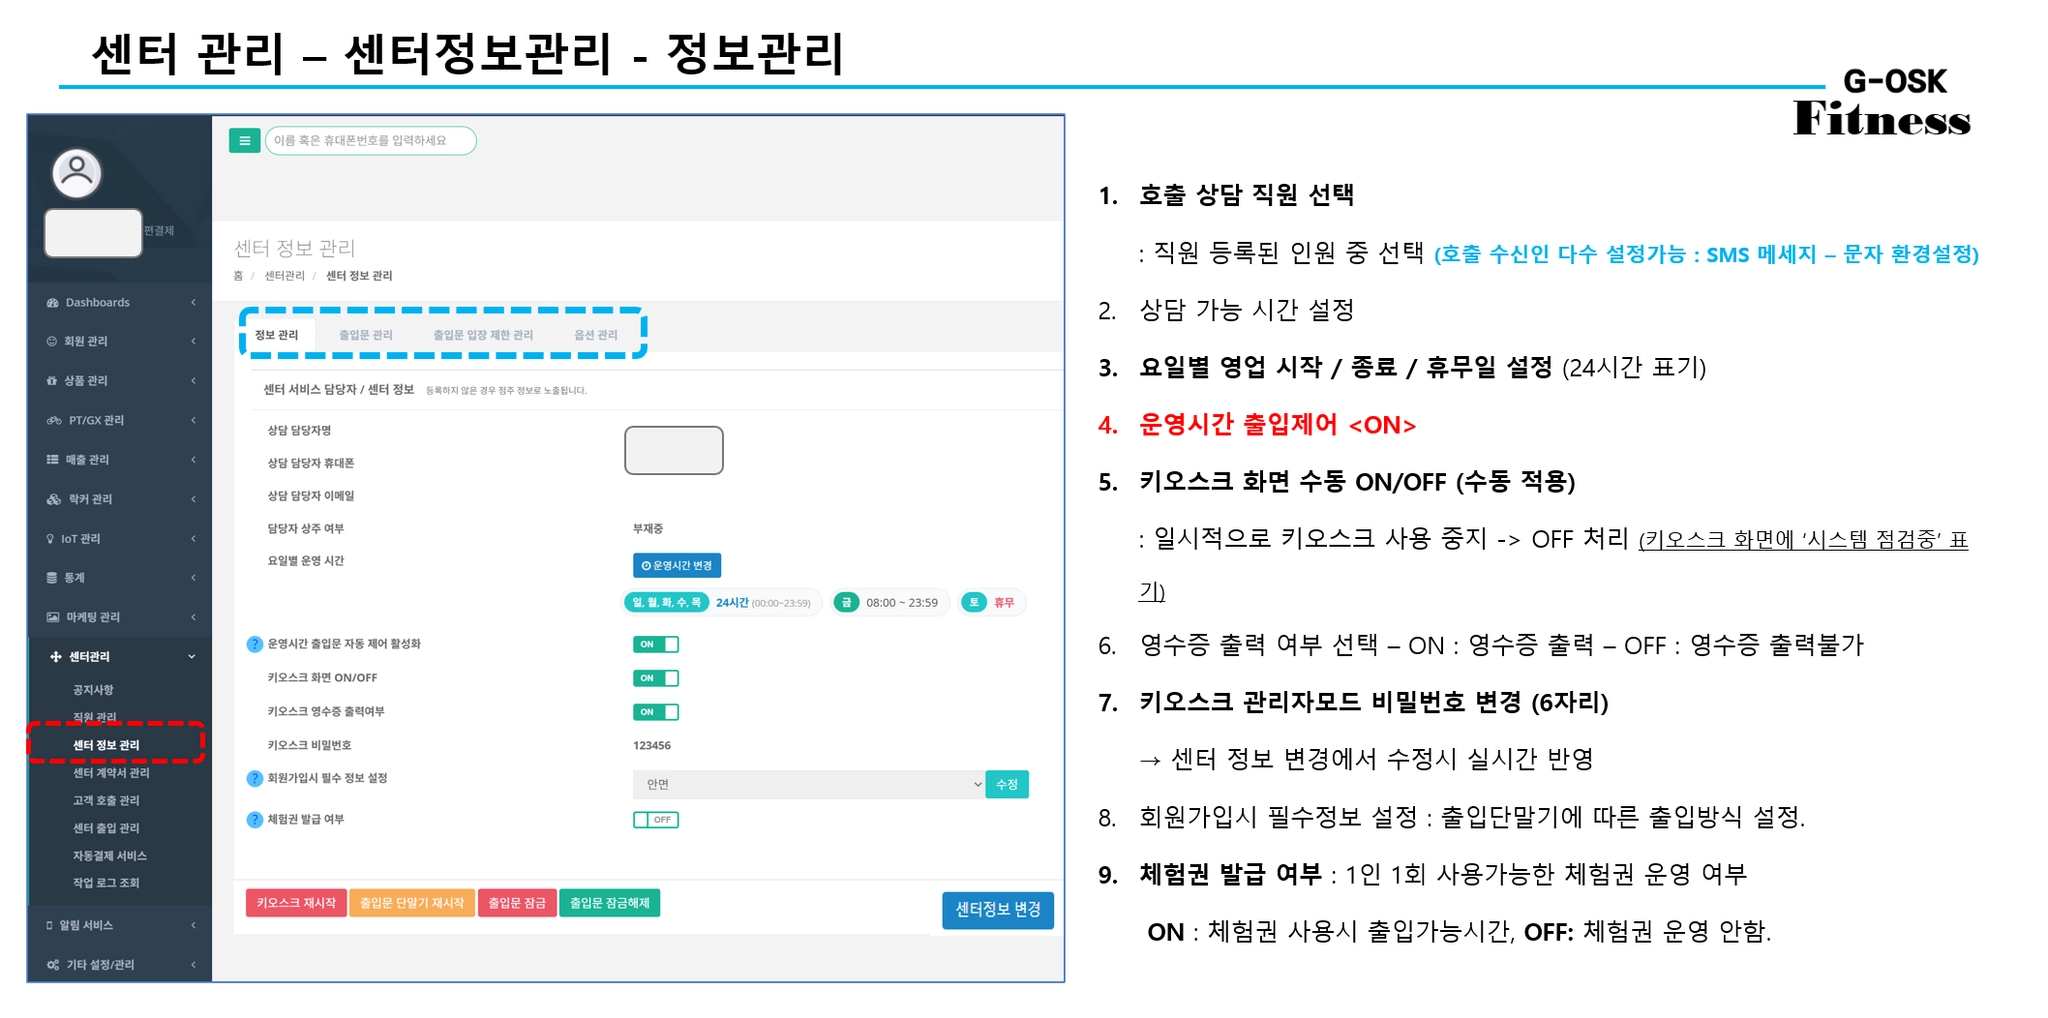Click the 마케팅 관리 sidebar icon
Viewport: 2048px width, 1018px height.
tap(53, 618)
